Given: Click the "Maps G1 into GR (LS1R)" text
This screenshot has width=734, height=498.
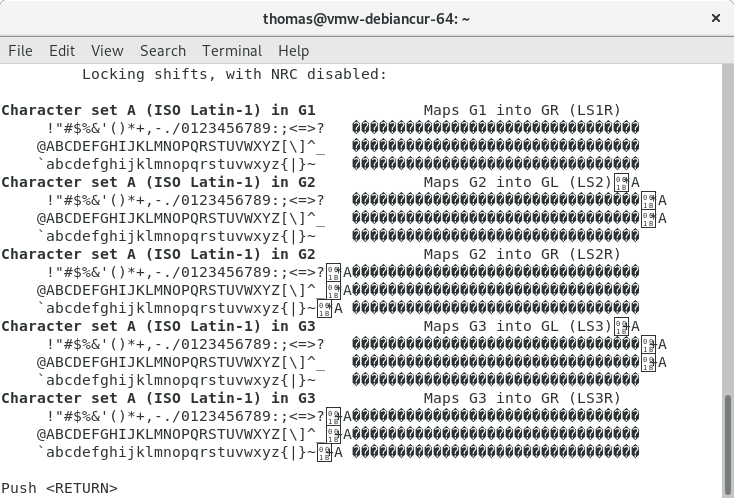Looking at the screenshot, I should [x=521, y=110].
